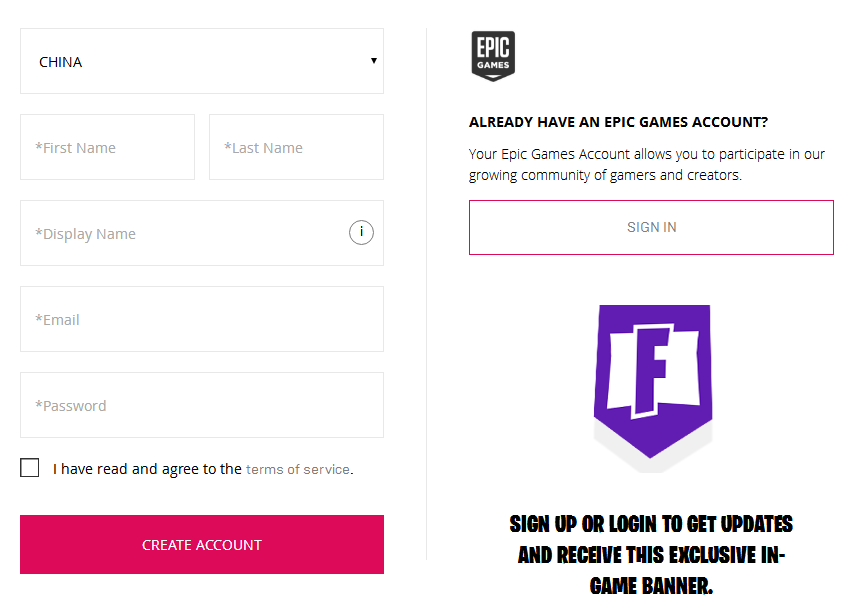
Task: Tick the terms of service checkbox
Action: coord(30,468)
